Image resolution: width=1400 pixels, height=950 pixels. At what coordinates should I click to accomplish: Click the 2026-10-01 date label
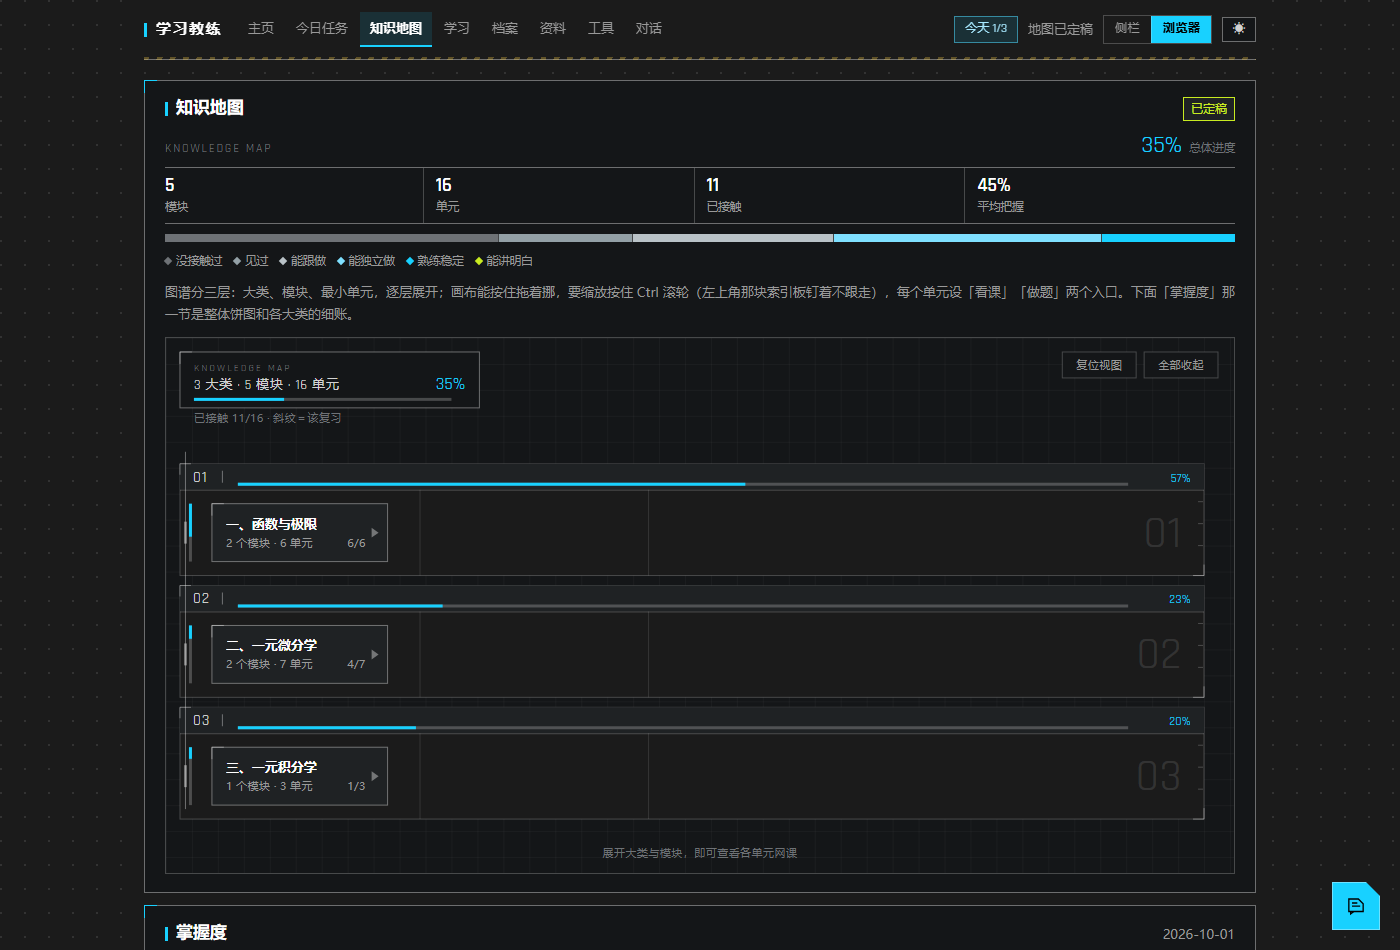point(1198,934)
